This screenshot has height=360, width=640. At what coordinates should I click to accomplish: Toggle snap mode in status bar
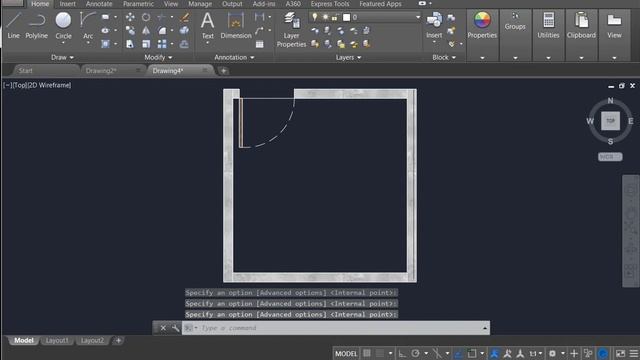(380, 353)
